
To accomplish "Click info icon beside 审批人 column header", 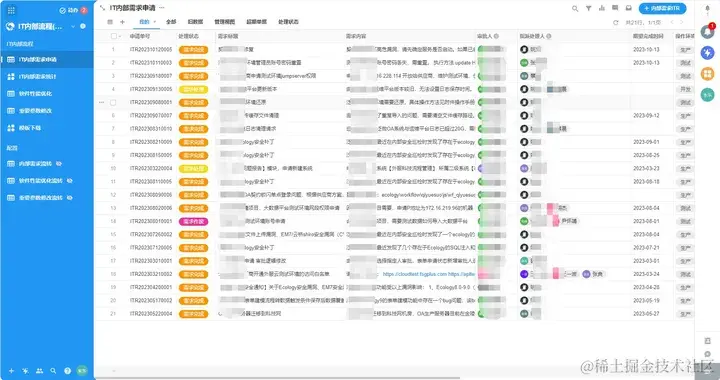I will point(496,36).
